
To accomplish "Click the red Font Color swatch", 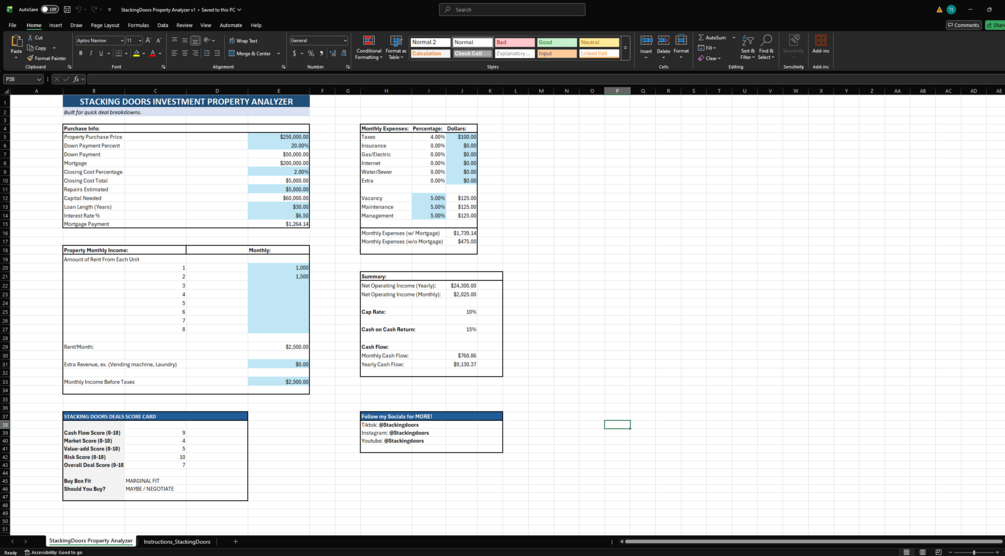I will click(x=152, y=53).
